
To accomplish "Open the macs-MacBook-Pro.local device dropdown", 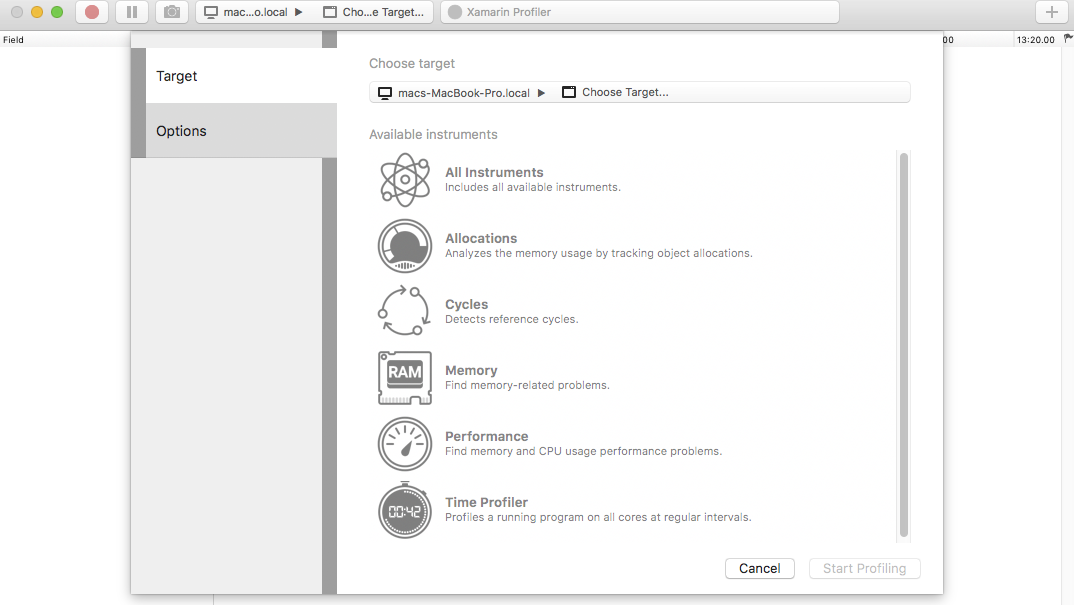I will (x=462, y=92).
